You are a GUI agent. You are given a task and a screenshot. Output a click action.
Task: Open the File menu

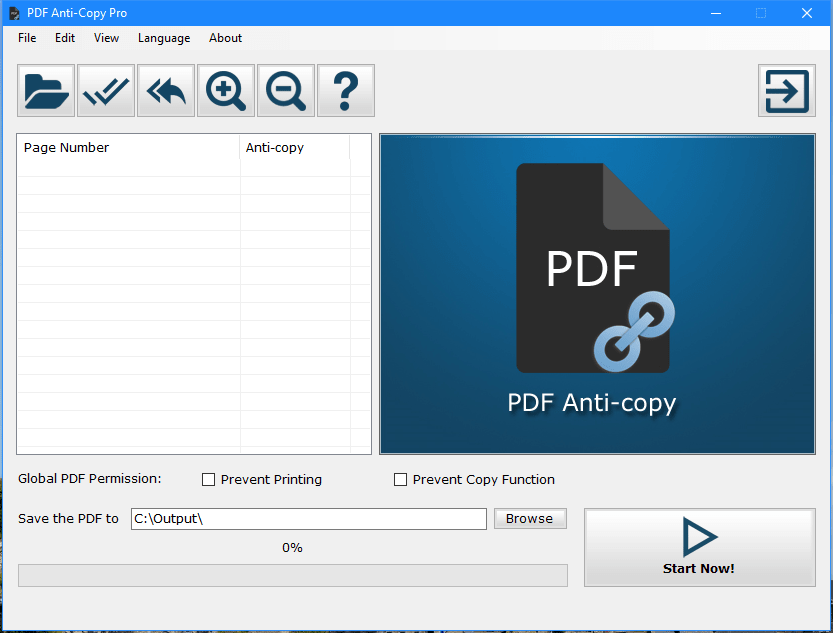pyautogui.click(x=27, y=38)
